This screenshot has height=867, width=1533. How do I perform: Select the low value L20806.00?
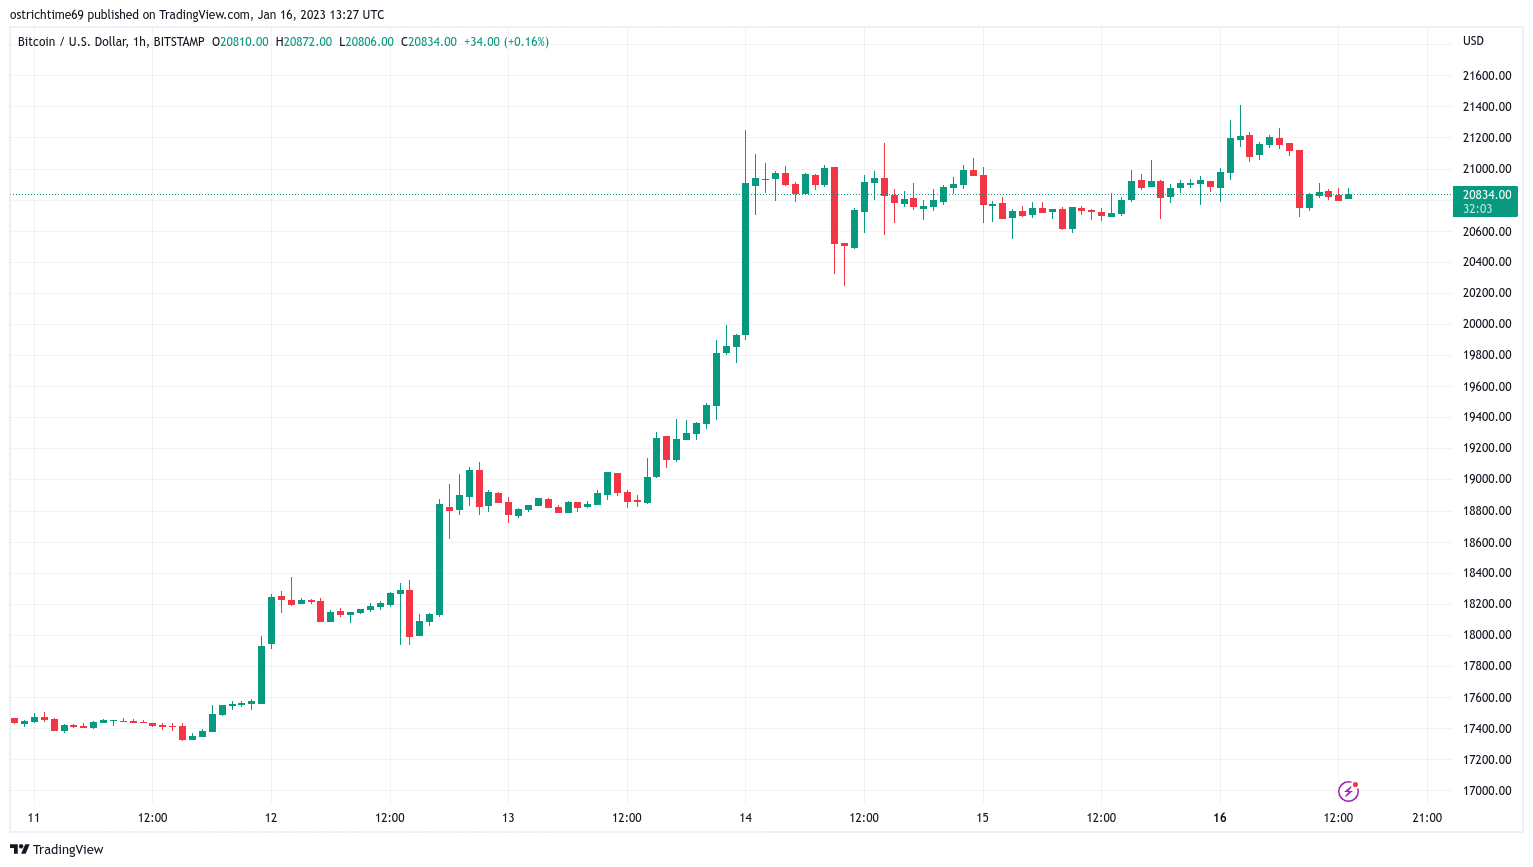click(367, 42)
